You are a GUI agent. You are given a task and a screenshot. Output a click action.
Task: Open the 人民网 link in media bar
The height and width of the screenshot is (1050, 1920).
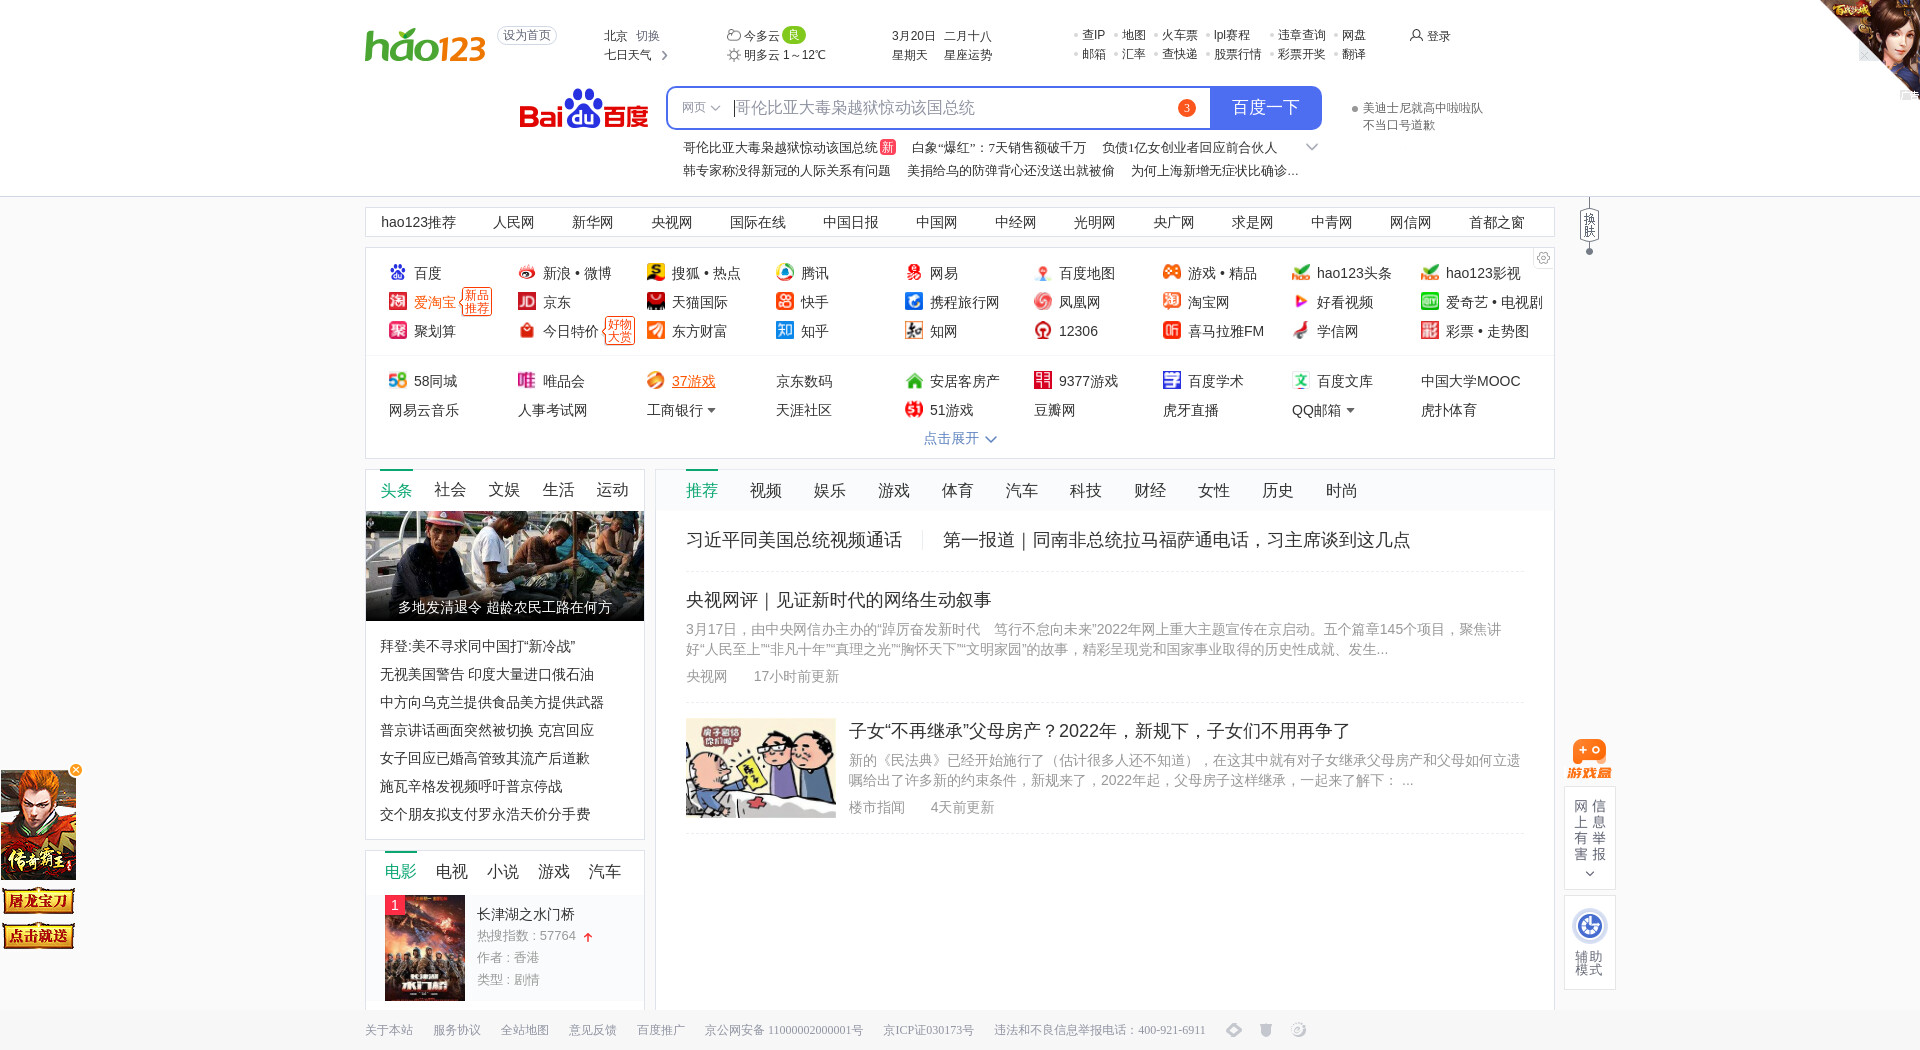tap(514, 222)
